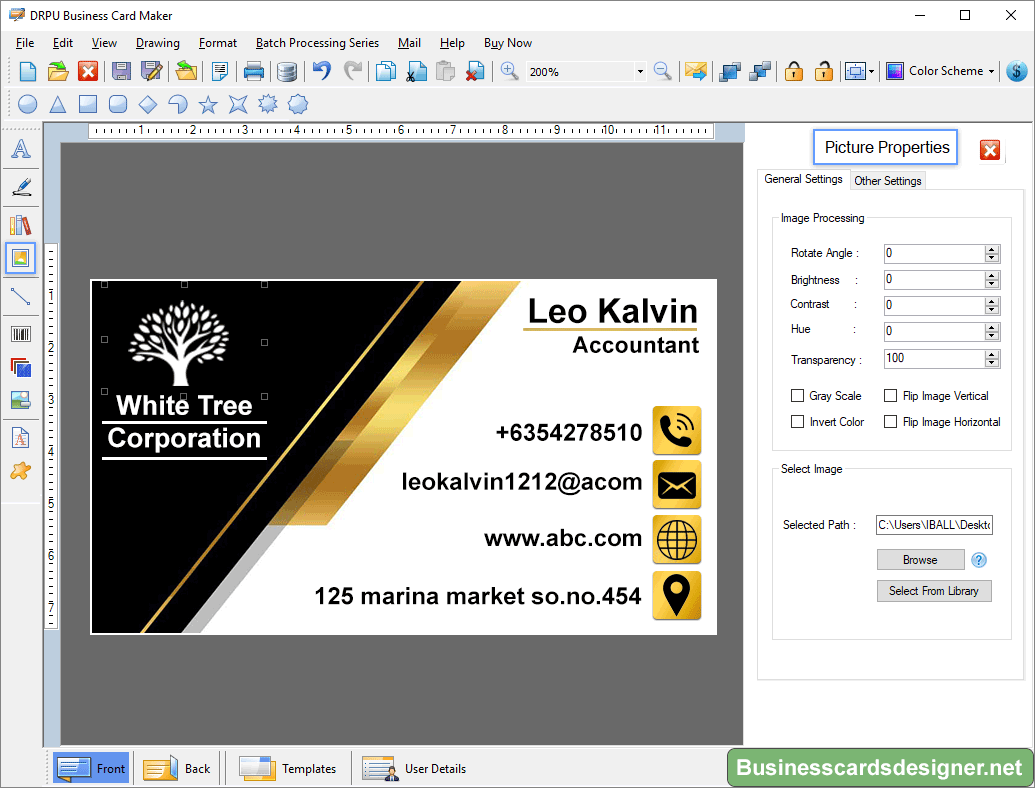Lock the selected object

tap(793, 71)
